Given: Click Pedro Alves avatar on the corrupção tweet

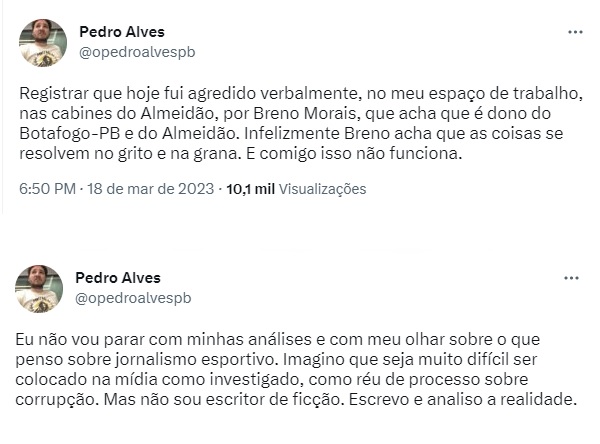Looking at the screenshot, I should (x=39, y=289).
